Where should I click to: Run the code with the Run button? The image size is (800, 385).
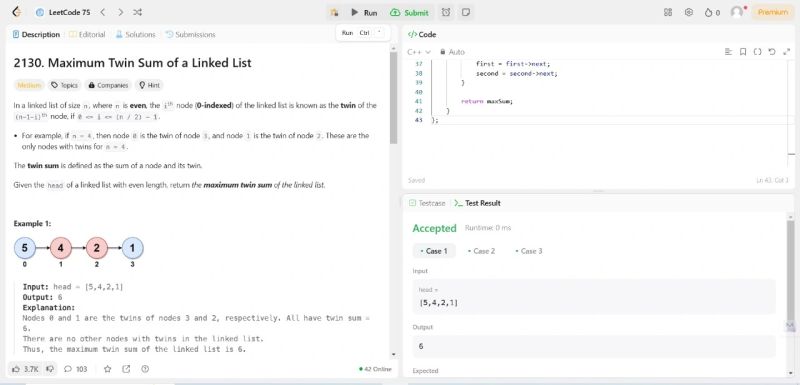click(364, 12)
